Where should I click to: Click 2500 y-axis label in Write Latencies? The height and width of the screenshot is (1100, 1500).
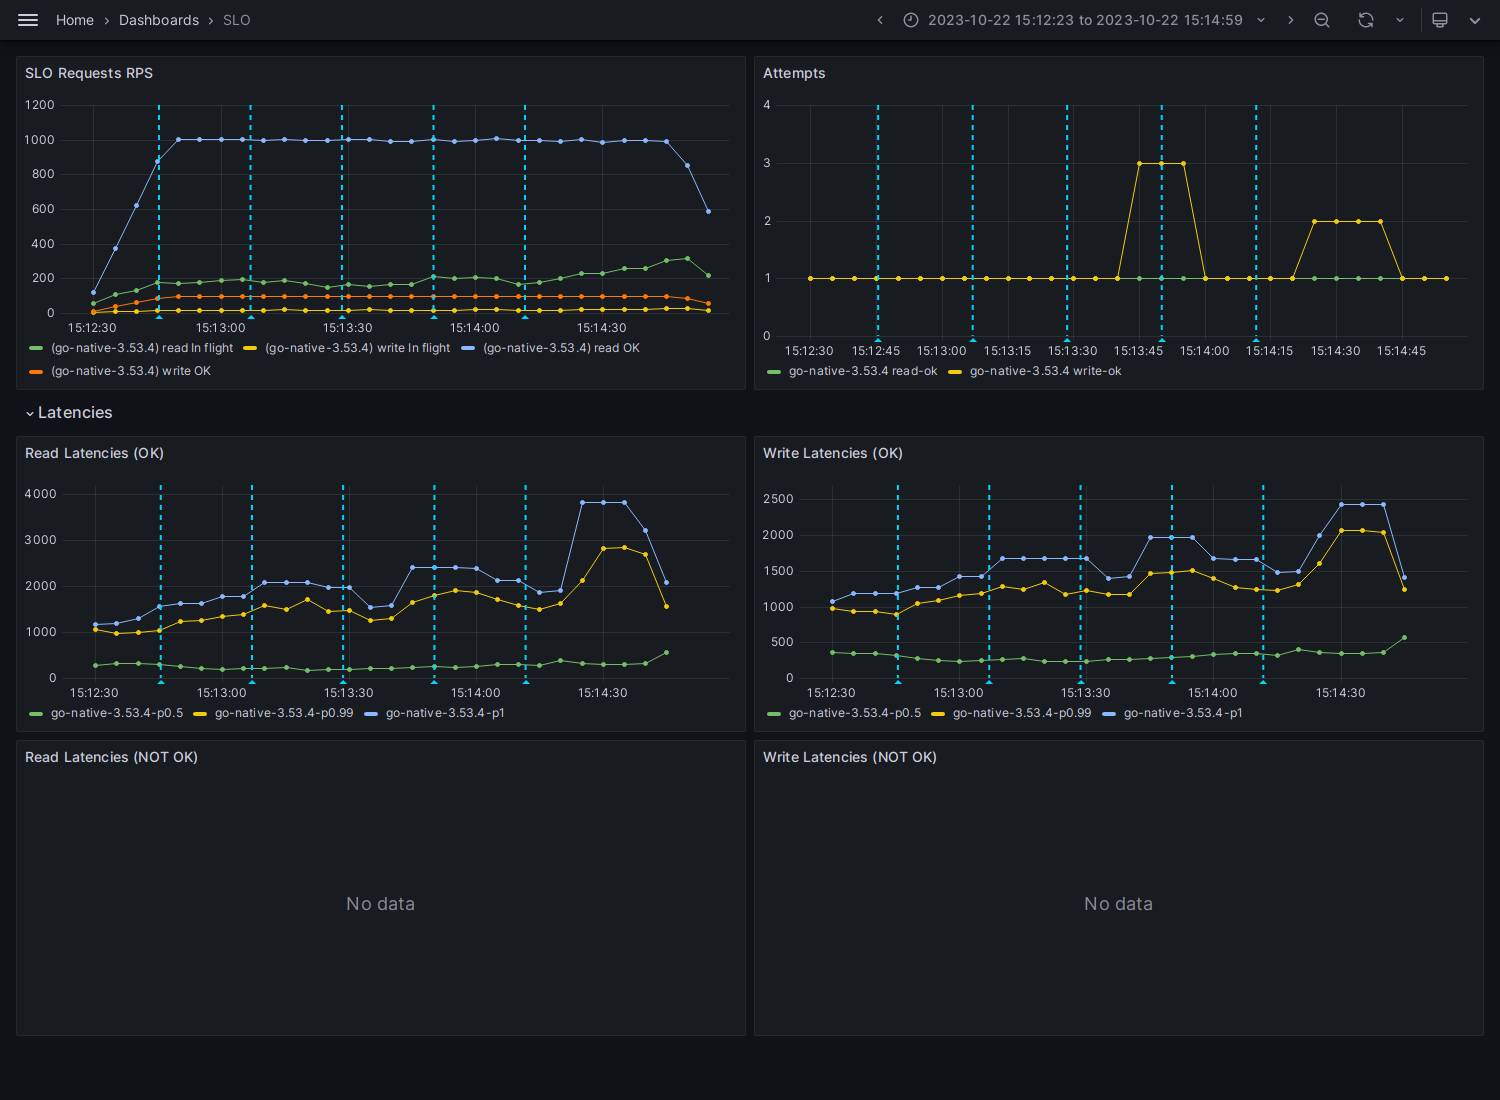click(778, 499)
